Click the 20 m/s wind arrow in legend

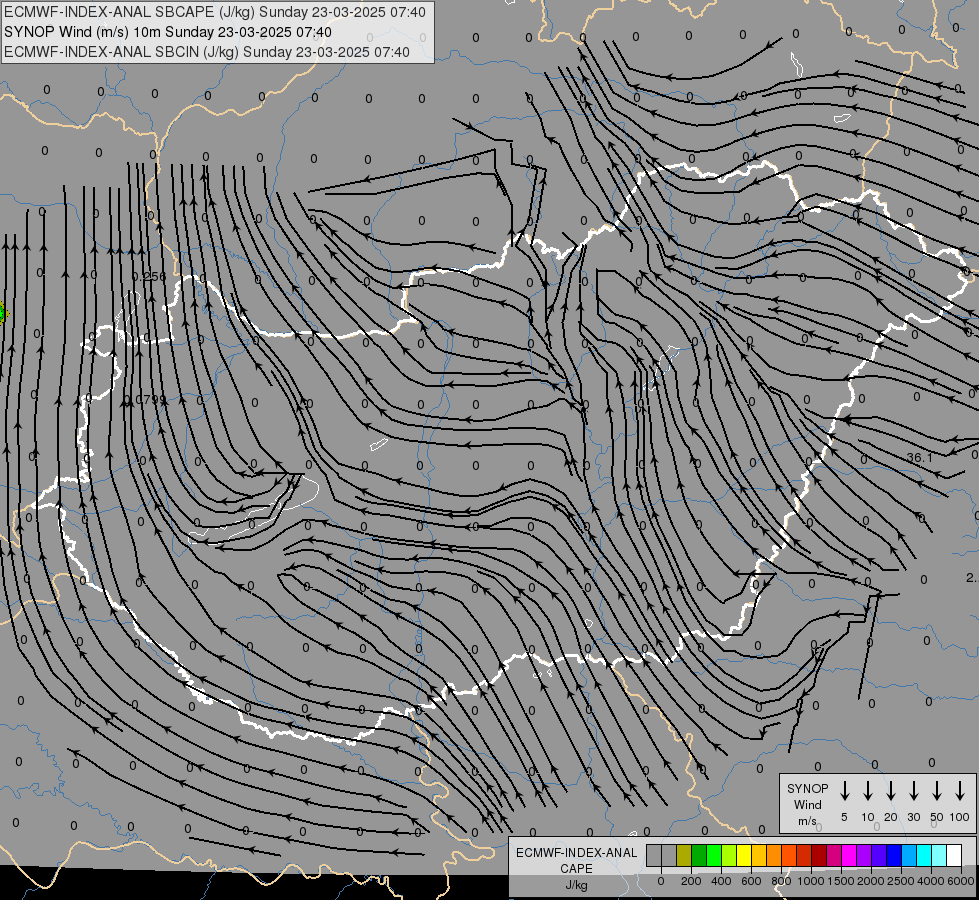(x=891, y=790)
